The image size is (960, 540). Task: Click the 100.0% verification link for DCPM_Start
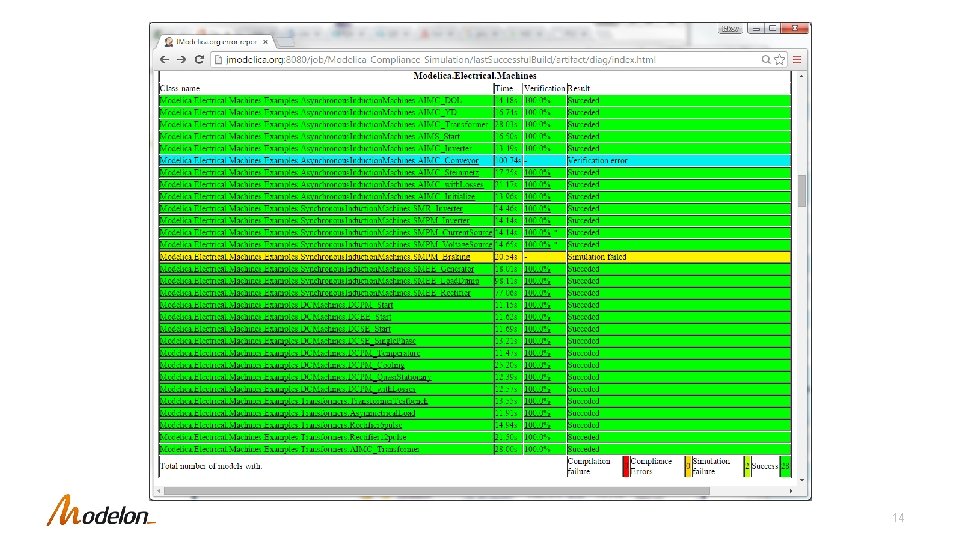[537, 305]
